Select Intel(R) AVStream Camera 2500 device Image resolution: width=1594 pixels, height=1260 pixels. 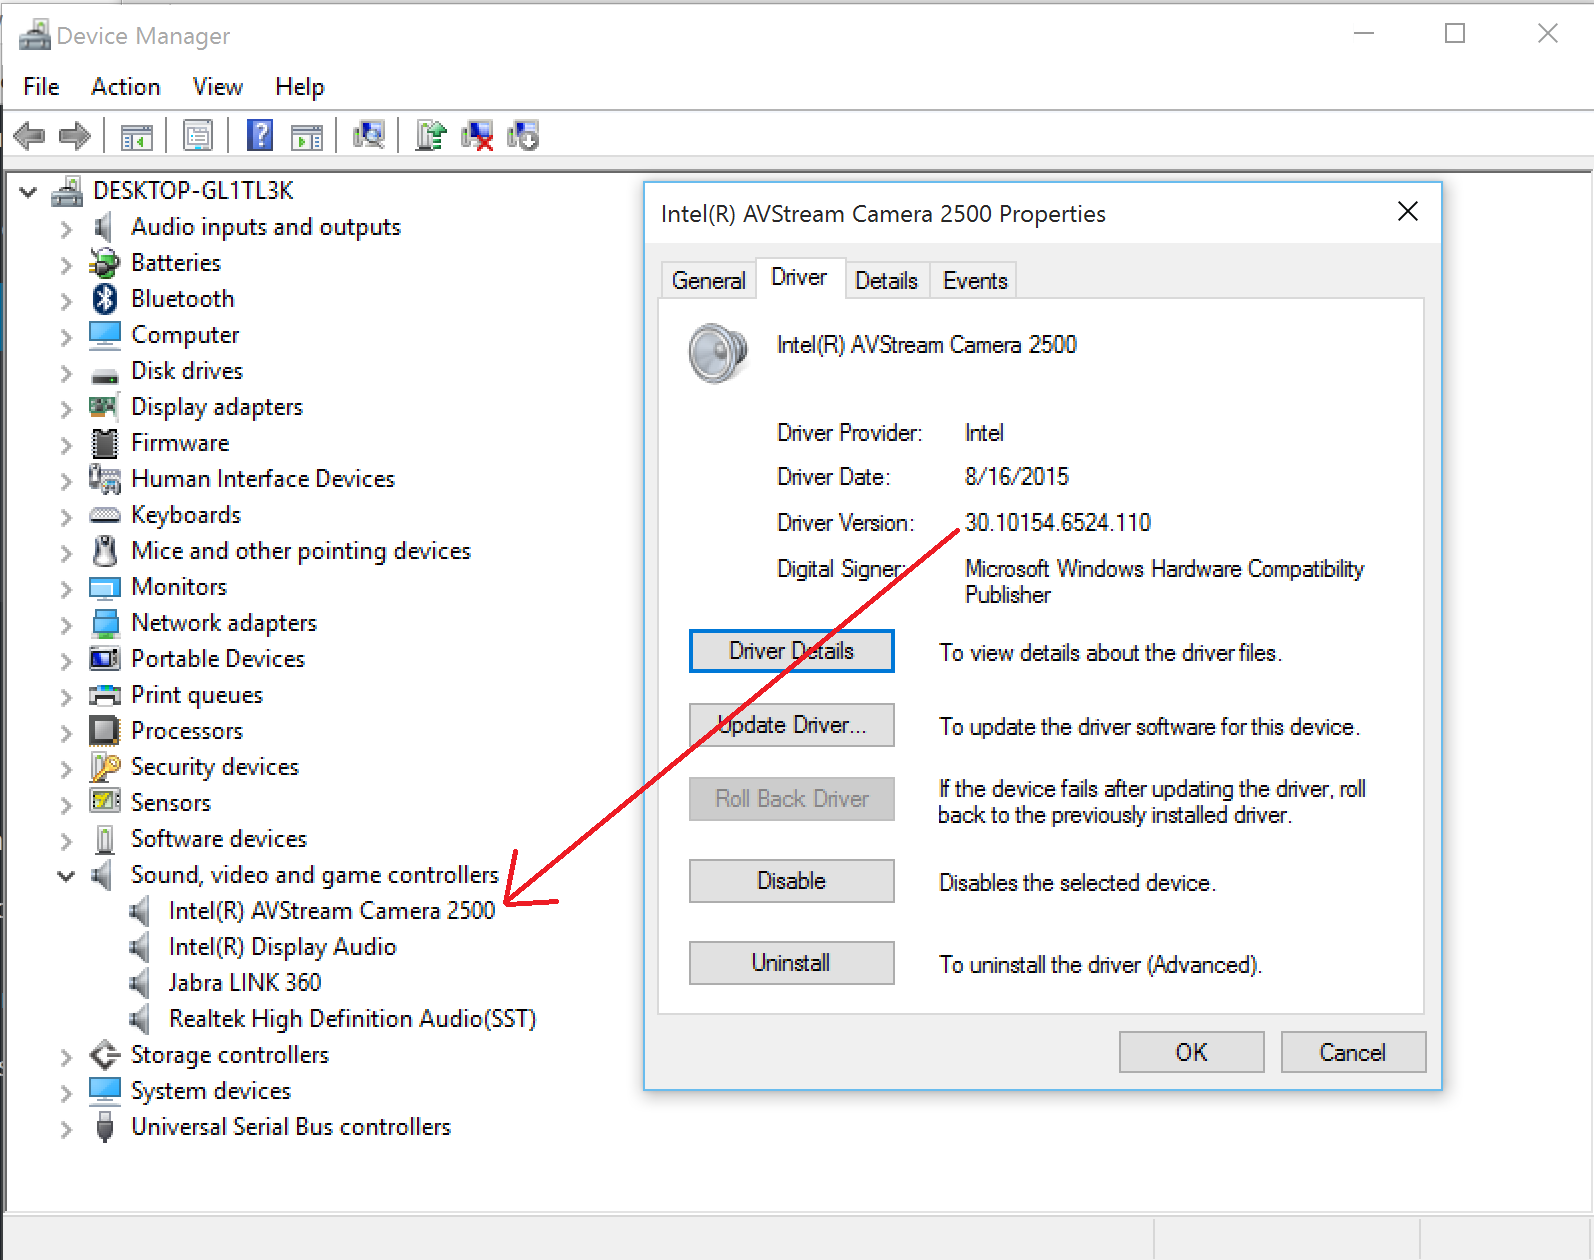pyautogui.click(x=332, y=911)
